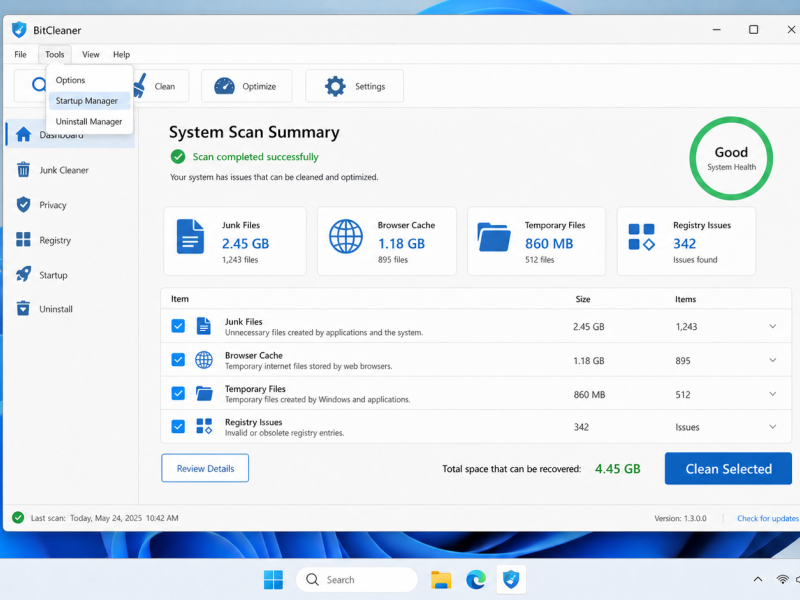
Task: Click the BitCleaner icon on the taskbar
Action: 511,580
